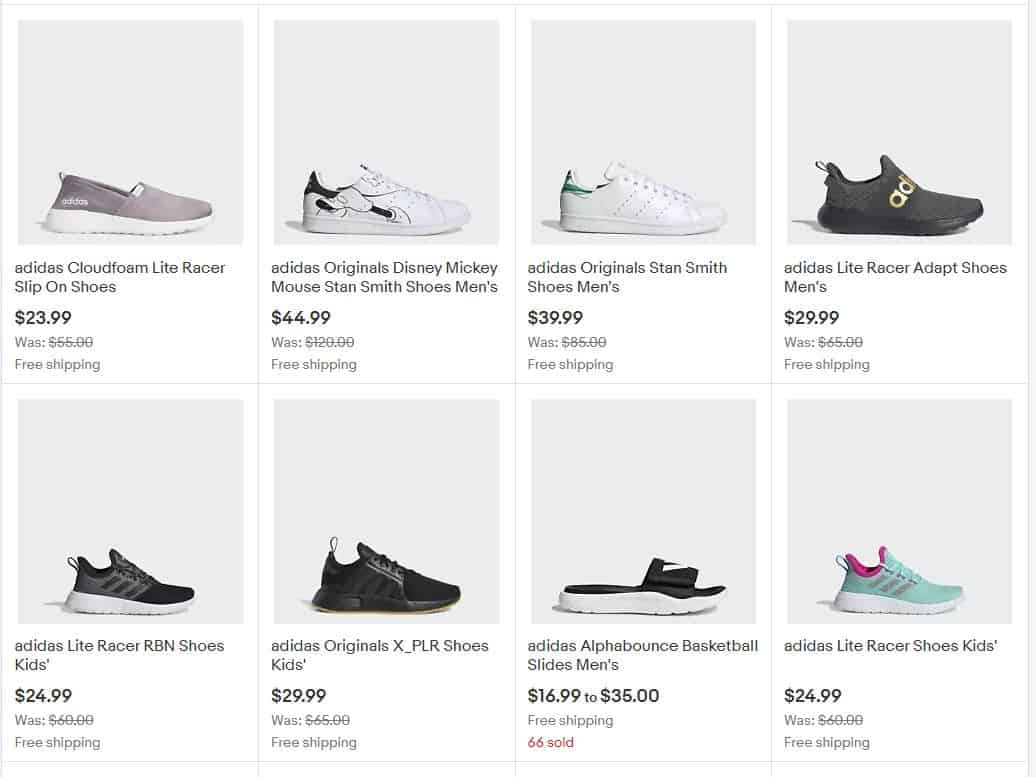Click the black Lite Racer RBN Kids' image

point(130,510)
